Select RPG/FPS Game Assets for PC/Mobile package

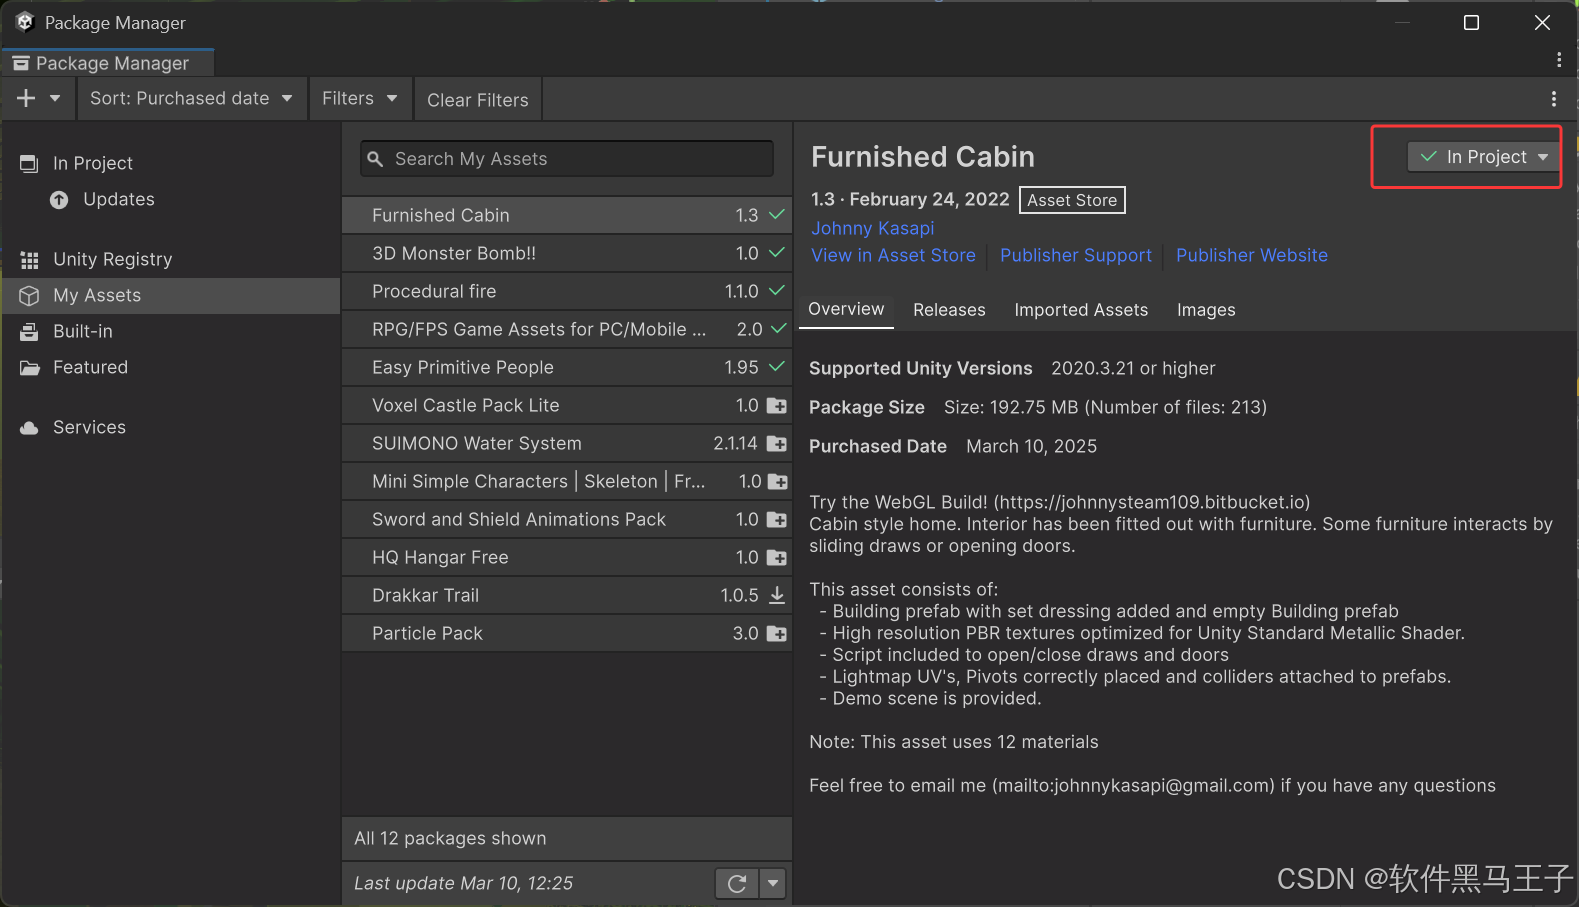tap(567, 329)
